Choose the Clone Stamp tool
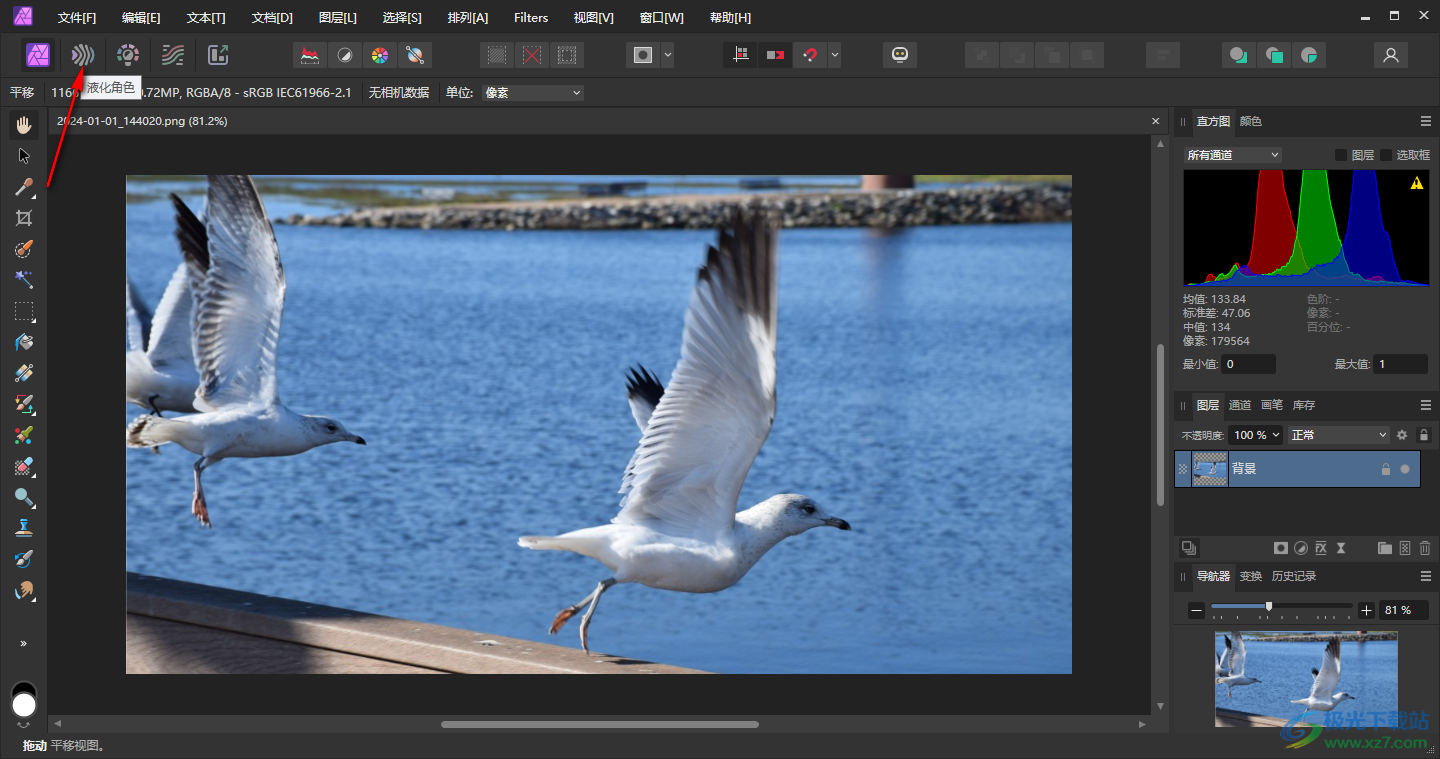The height and width of the screenshot is (759, 1440). coord(24,528)
